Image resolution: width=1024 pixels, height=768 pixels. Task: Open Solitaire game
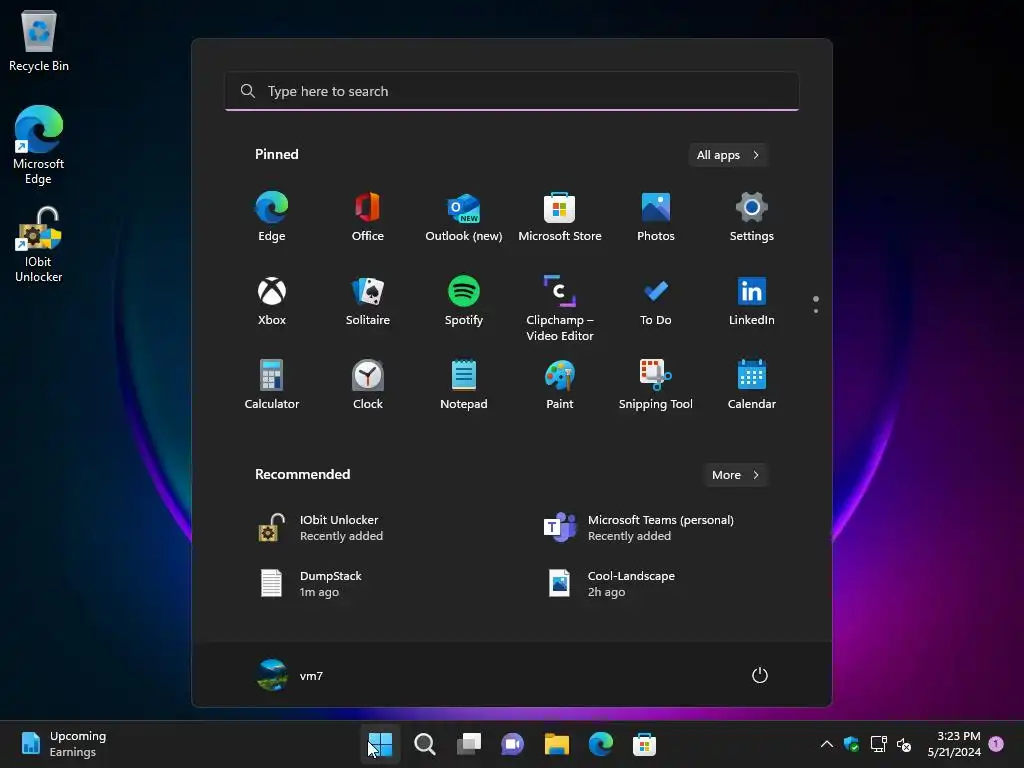pos(368,301)
